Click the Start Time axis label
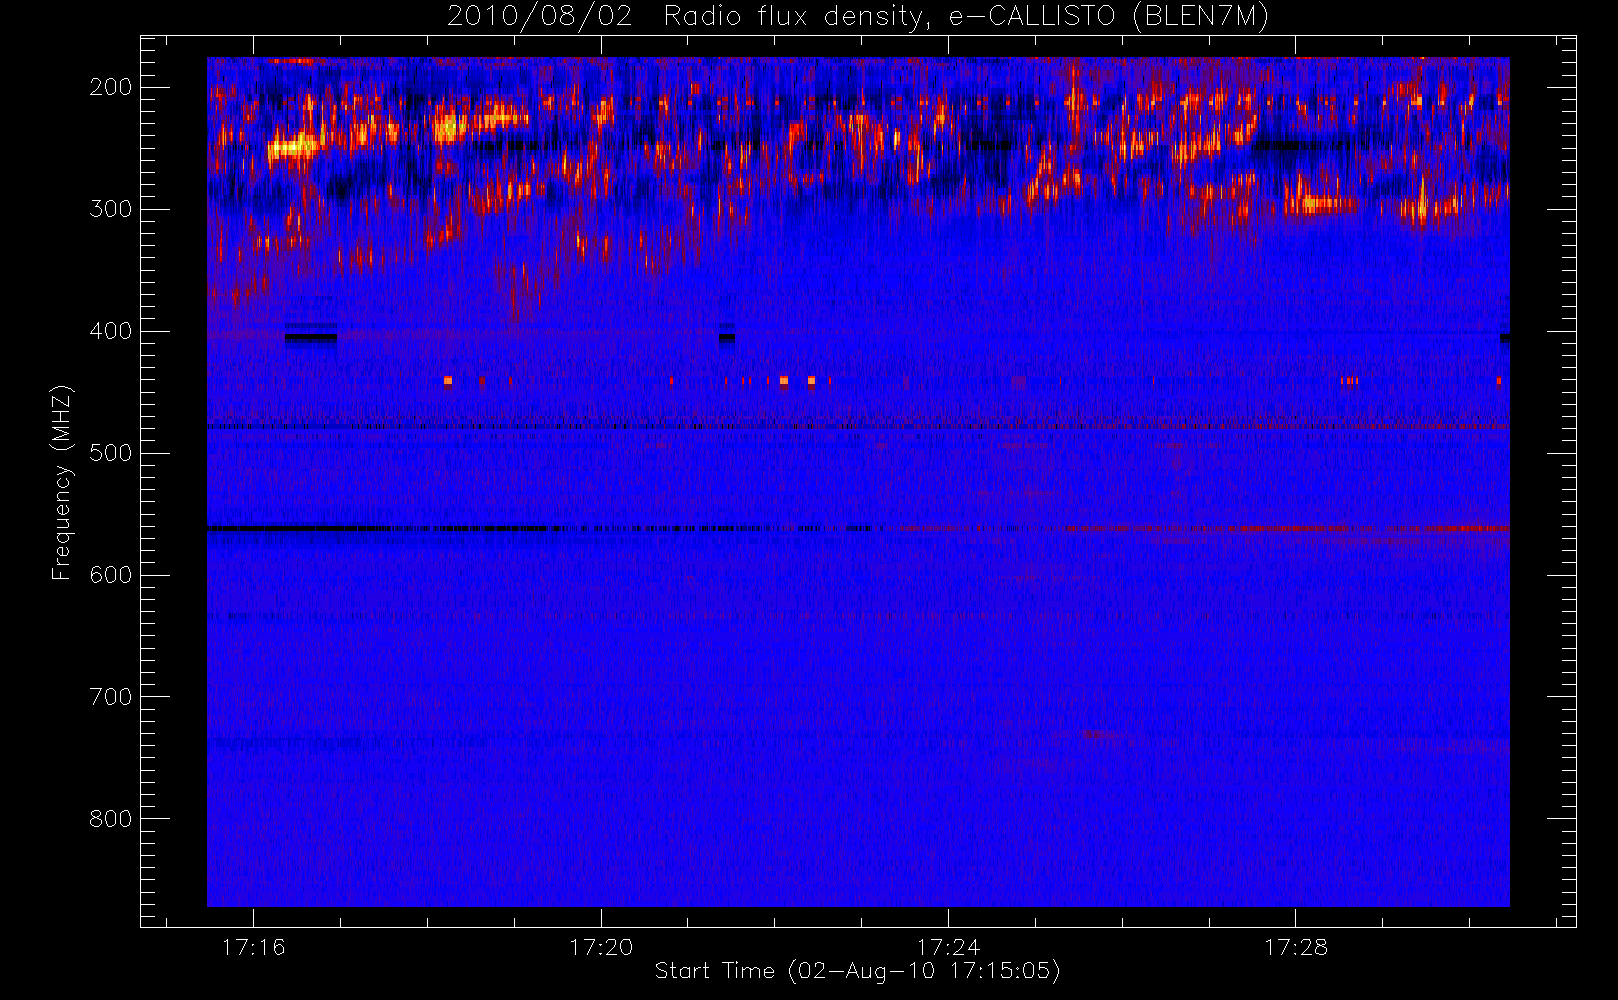 (857, 971)
